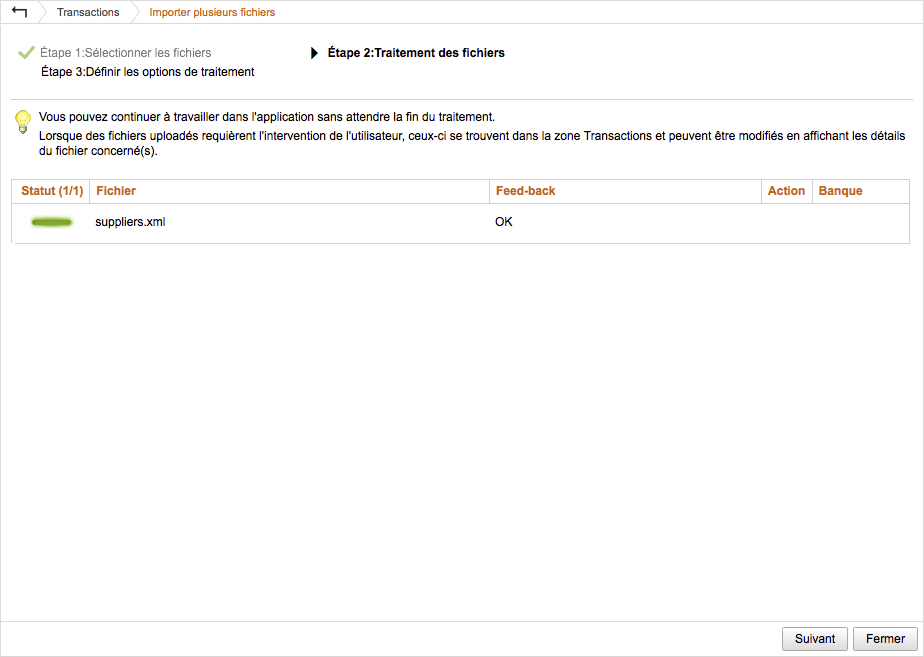Click the Banque column header

(x=840, y=191)
